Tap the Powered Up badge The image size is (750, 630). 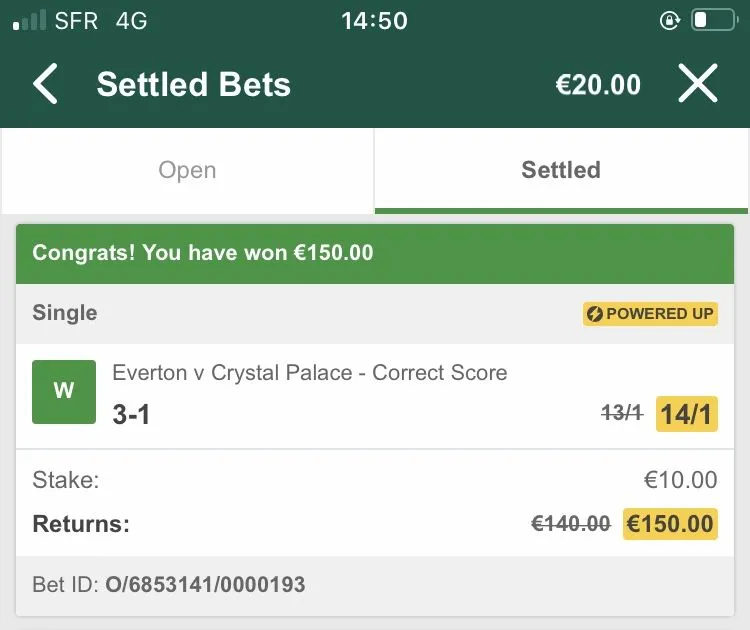point(650,314)
